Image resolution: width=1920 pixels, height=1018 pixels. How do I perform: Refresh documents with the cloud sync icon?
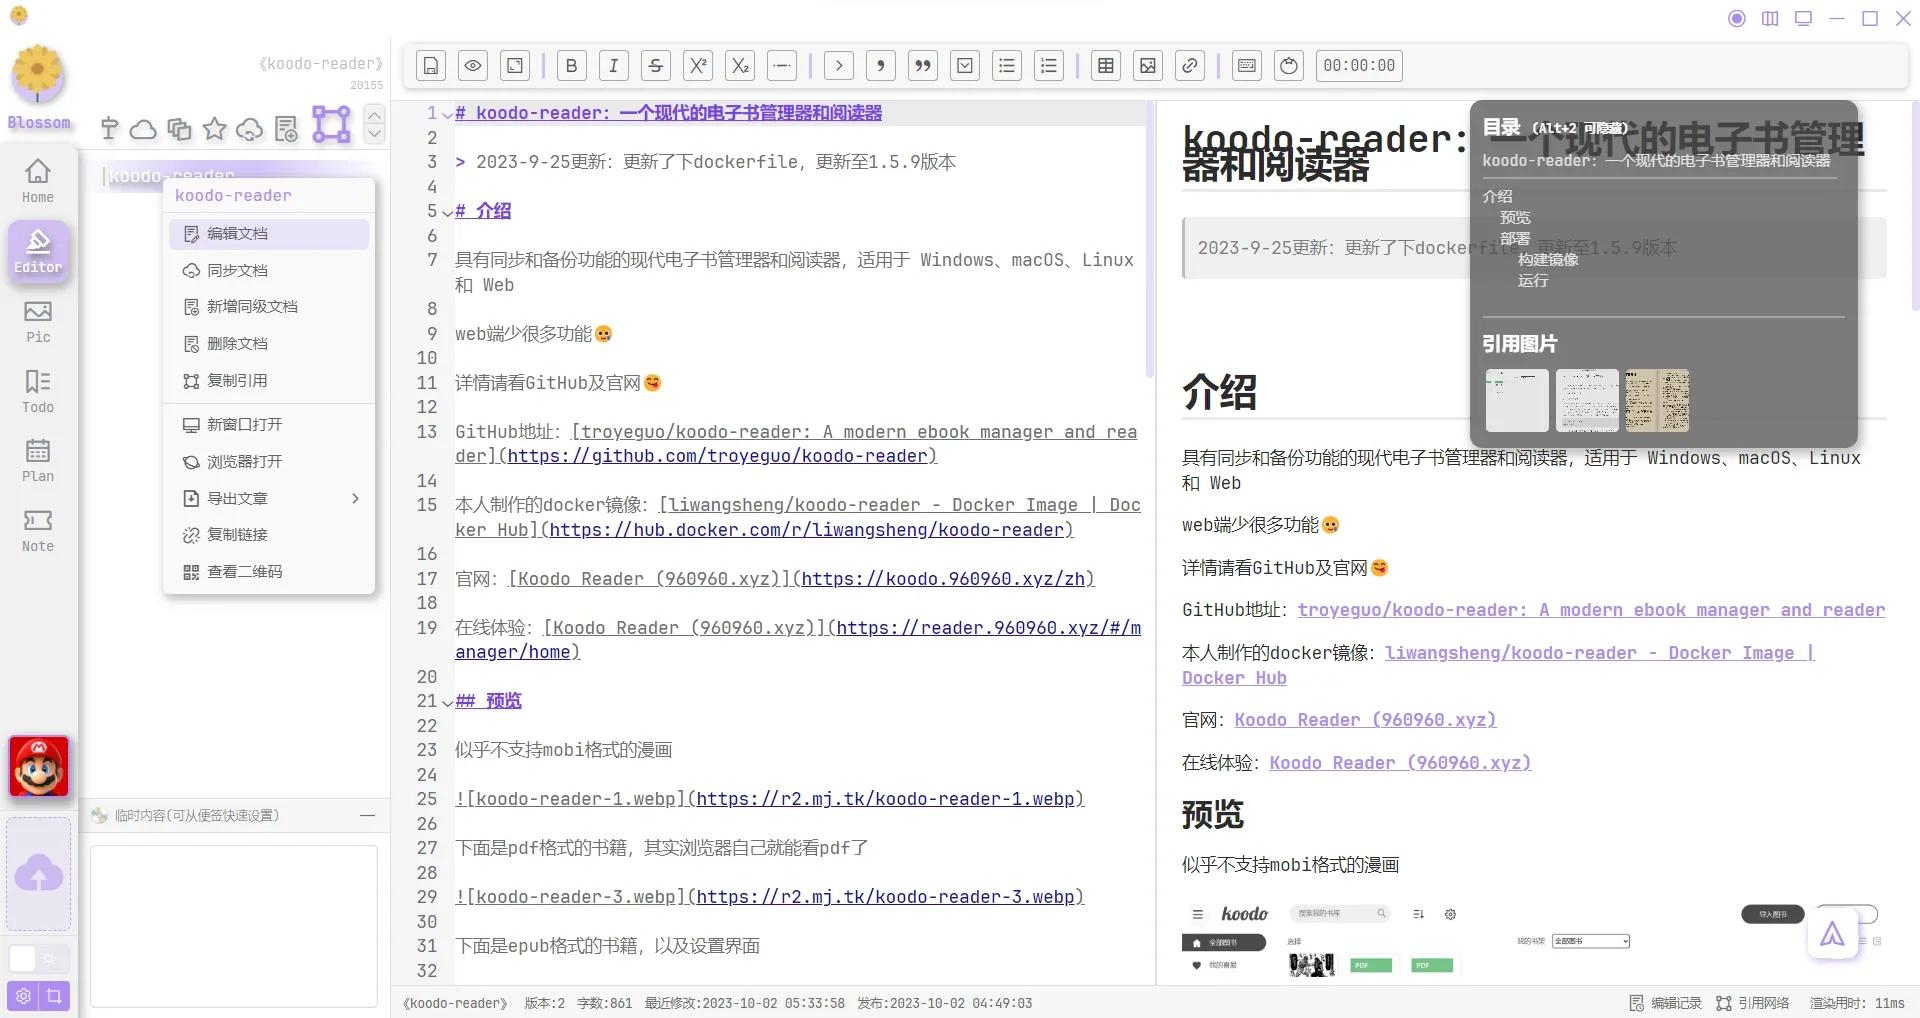coord(250,129)
